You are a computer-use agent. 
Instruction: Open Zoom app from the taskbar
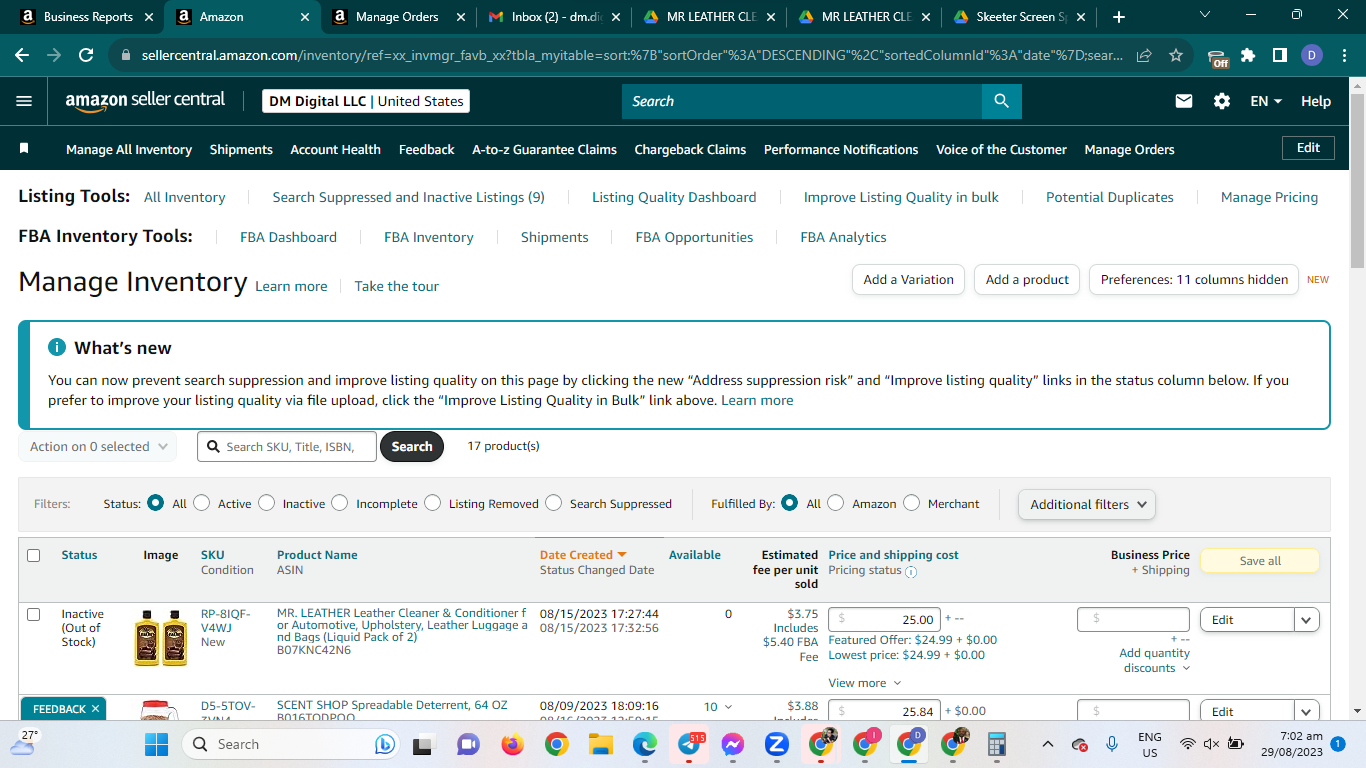pos(776,744)
